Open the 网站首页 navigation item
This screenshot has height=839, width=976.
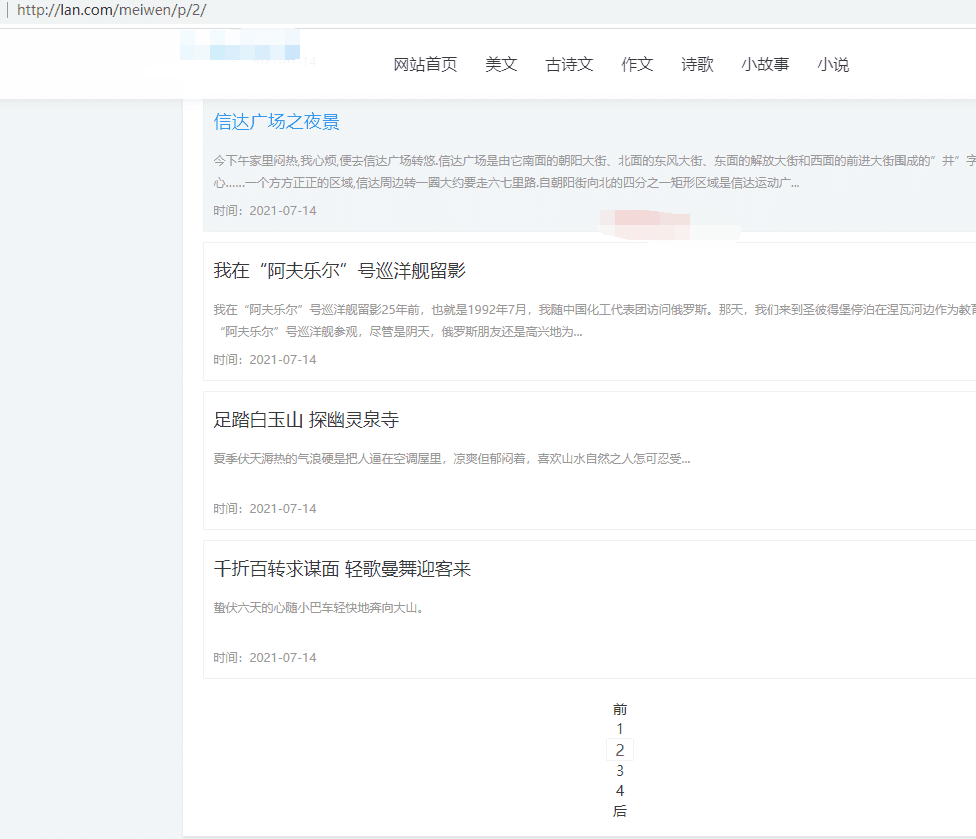click(x=425, y=65)
